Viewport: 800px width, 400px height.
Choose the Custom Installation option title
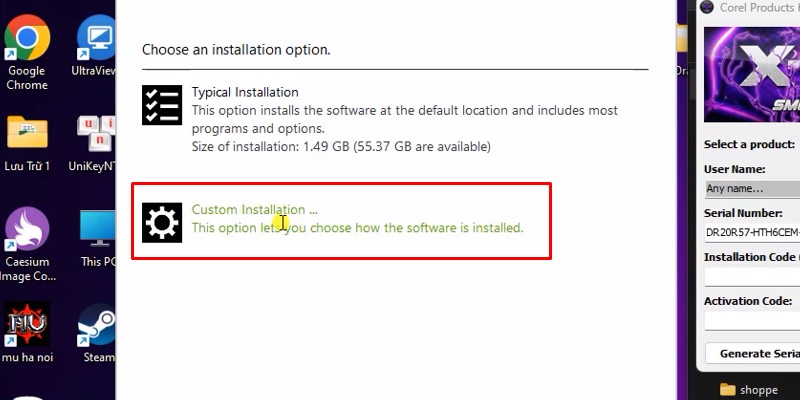click(254, 210)
